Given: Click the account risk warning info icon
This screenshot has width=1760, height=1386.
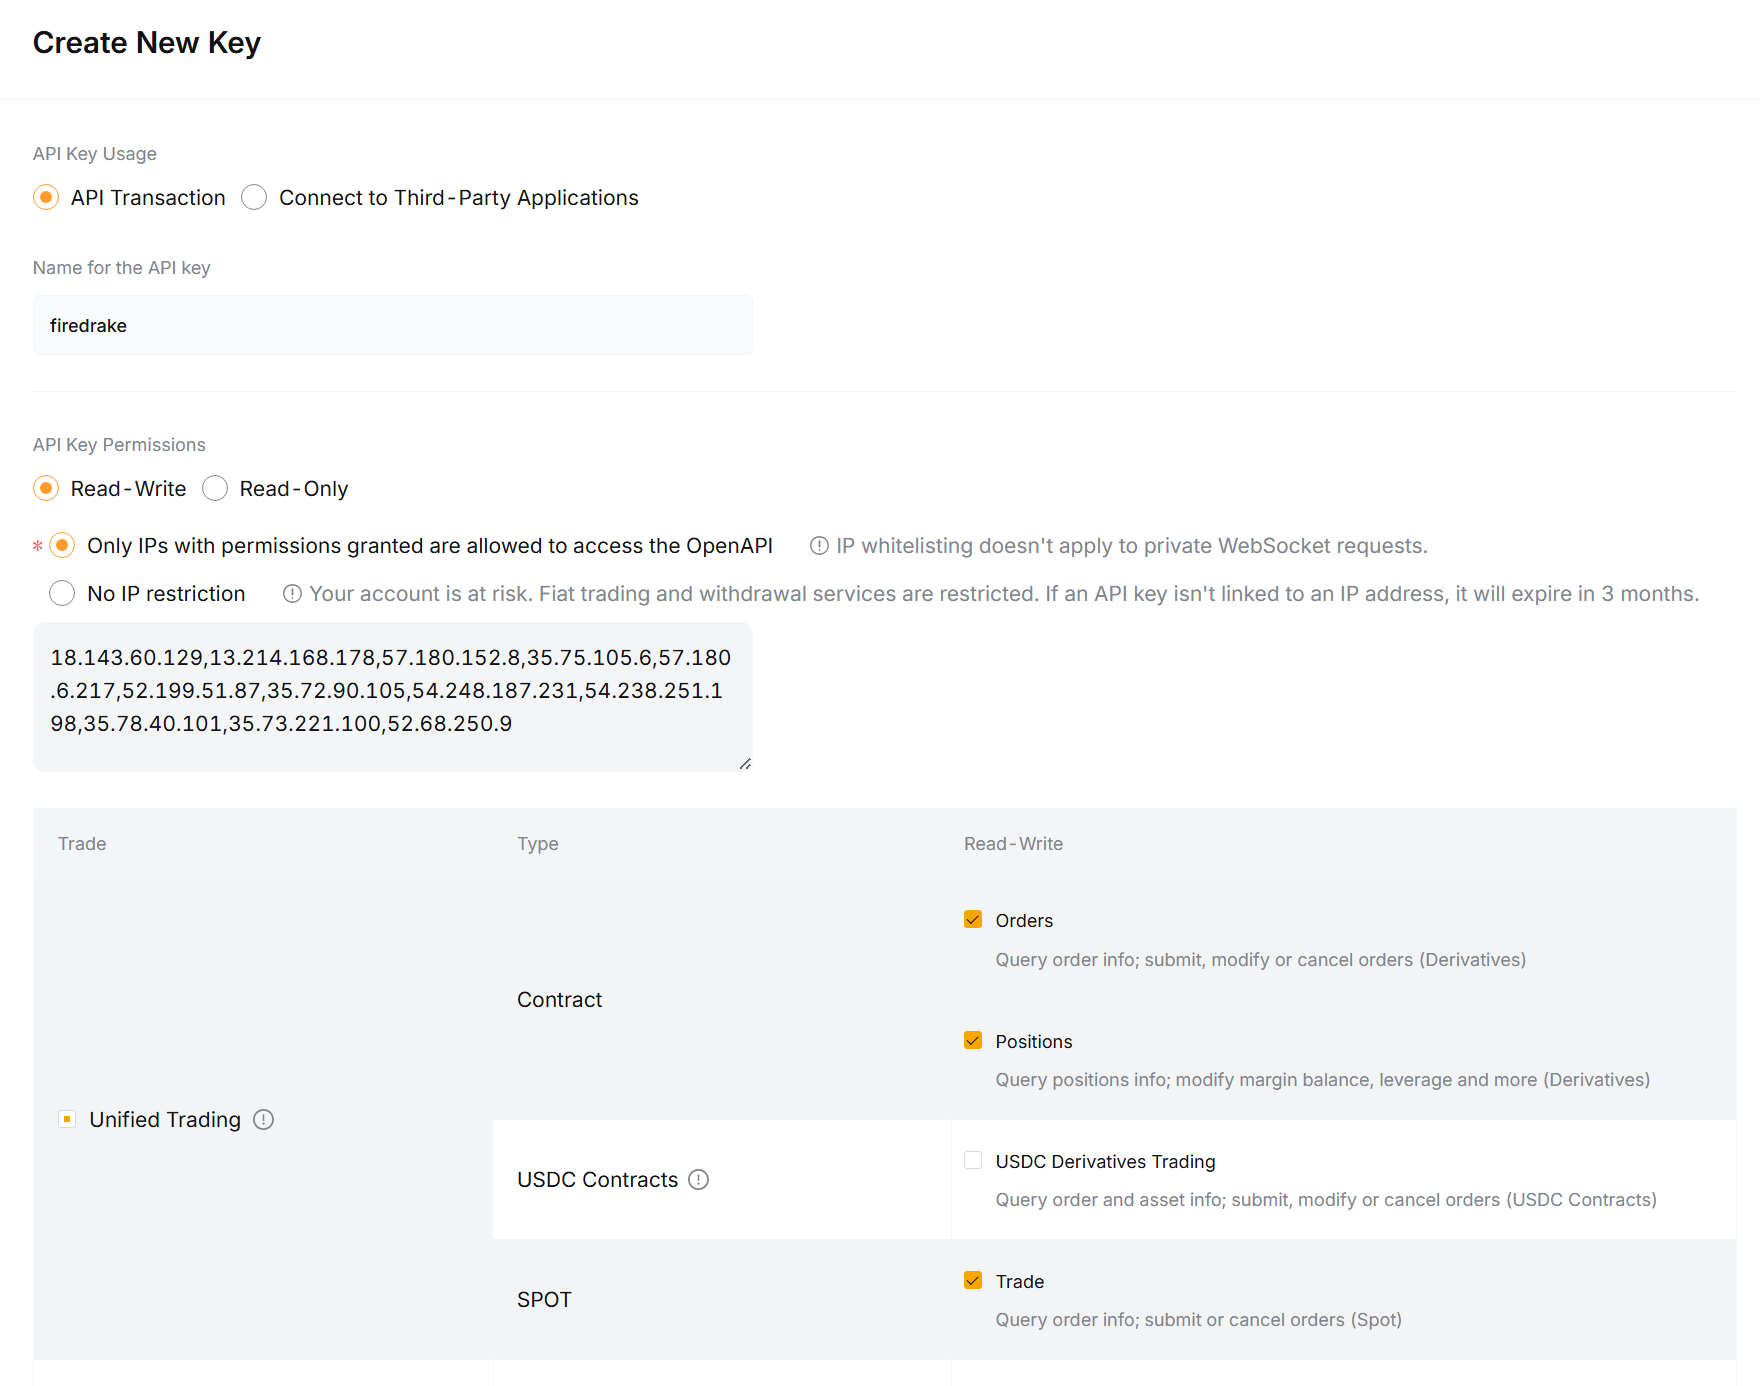Looking at the screenshot, I should point(291,594).
